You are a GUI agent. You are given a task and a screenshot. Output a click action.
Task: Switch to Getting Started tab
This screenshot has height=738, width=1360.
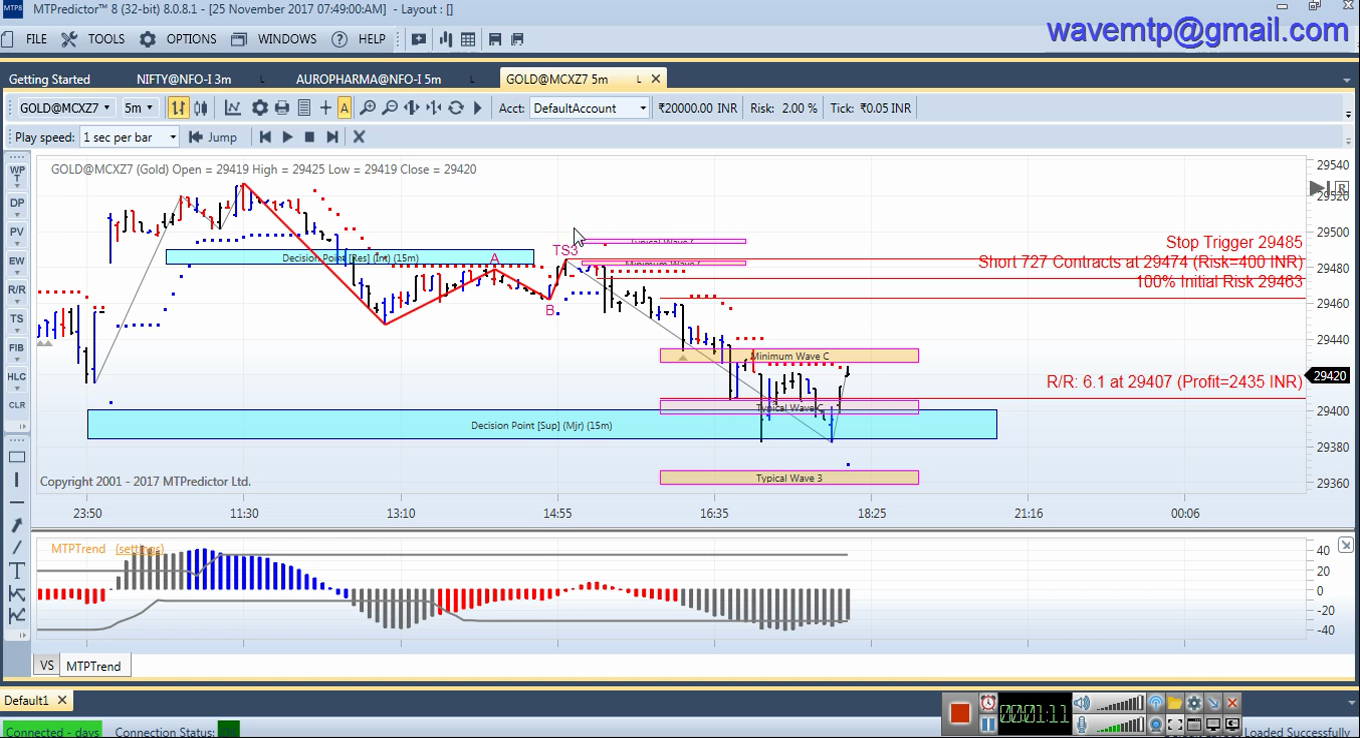pyautogui.click(x=49, y=79)
